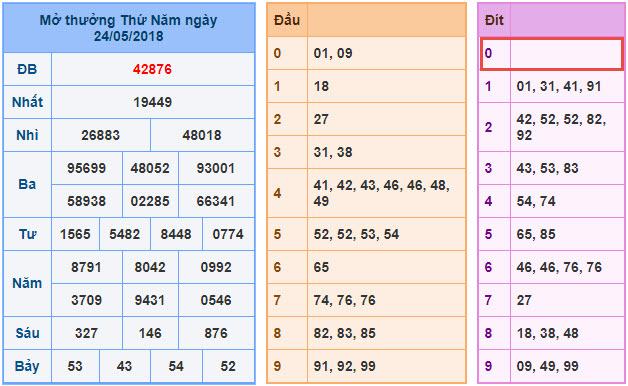Select fifth prize number 0992

click(216, 267)
